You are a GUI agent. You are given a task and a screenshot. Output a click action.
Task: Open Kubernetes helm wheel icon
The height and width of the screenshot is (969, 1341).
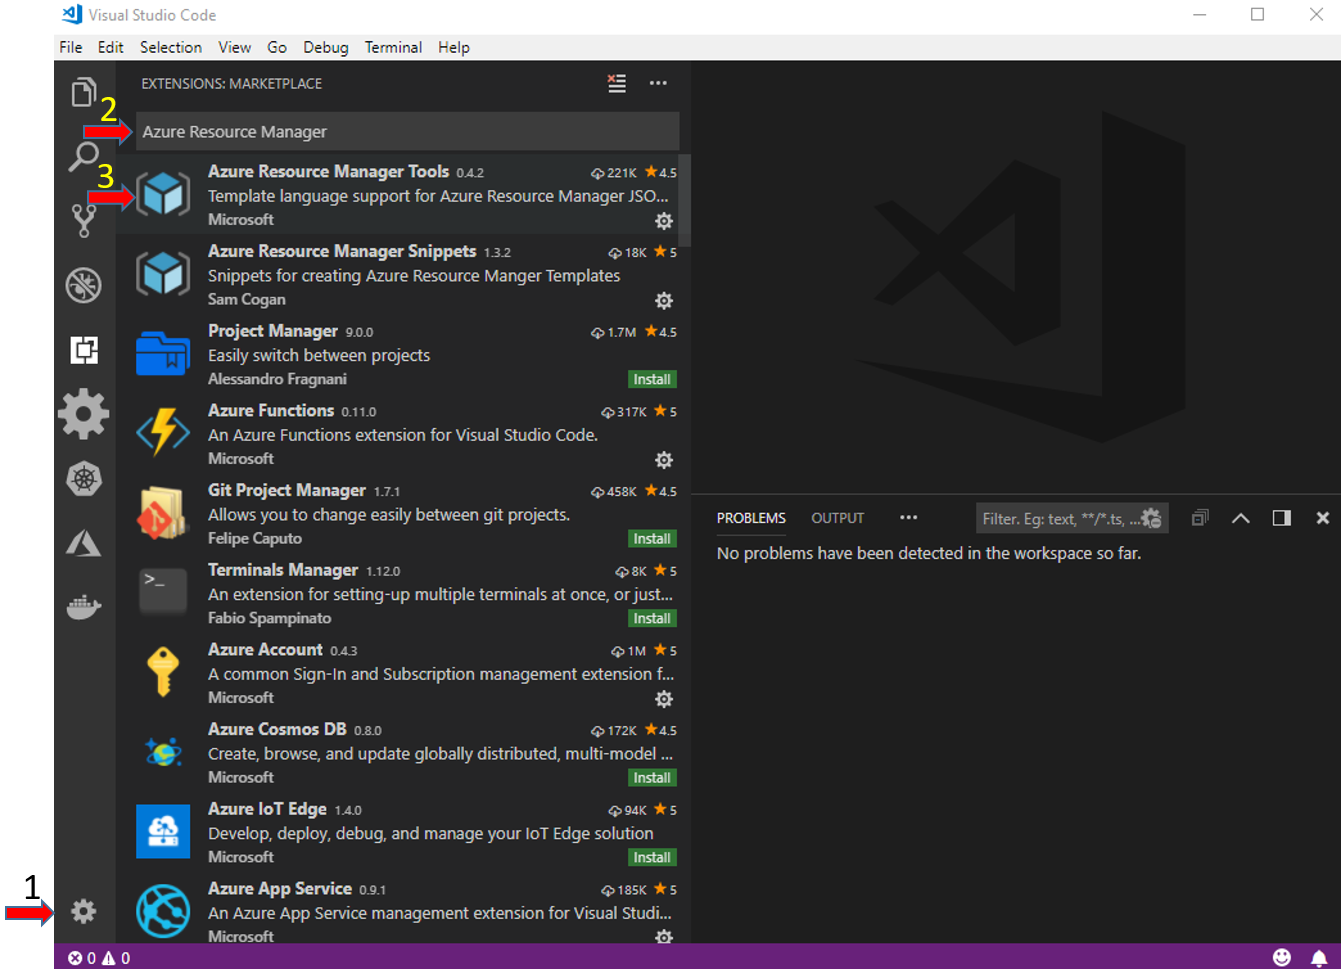(84, 479)
